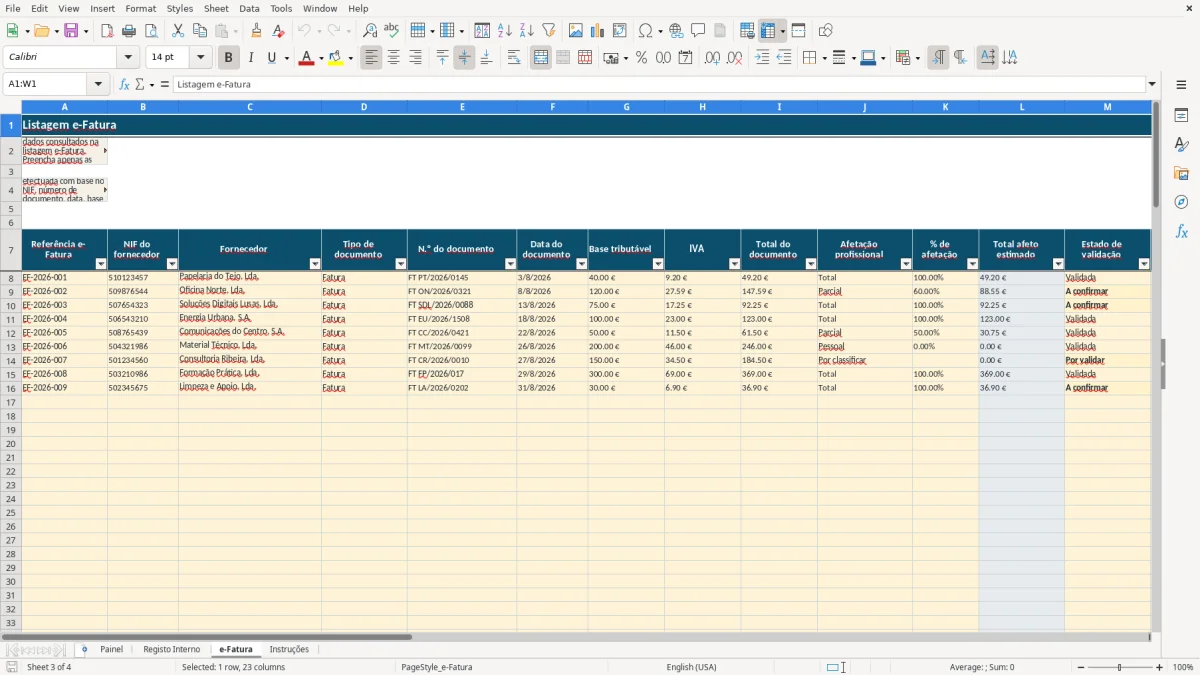Image resolution: width=1200 pixels, height=675 pixels.
Task: Open the Export as PDF tool
Action: (x=107, y=31)
